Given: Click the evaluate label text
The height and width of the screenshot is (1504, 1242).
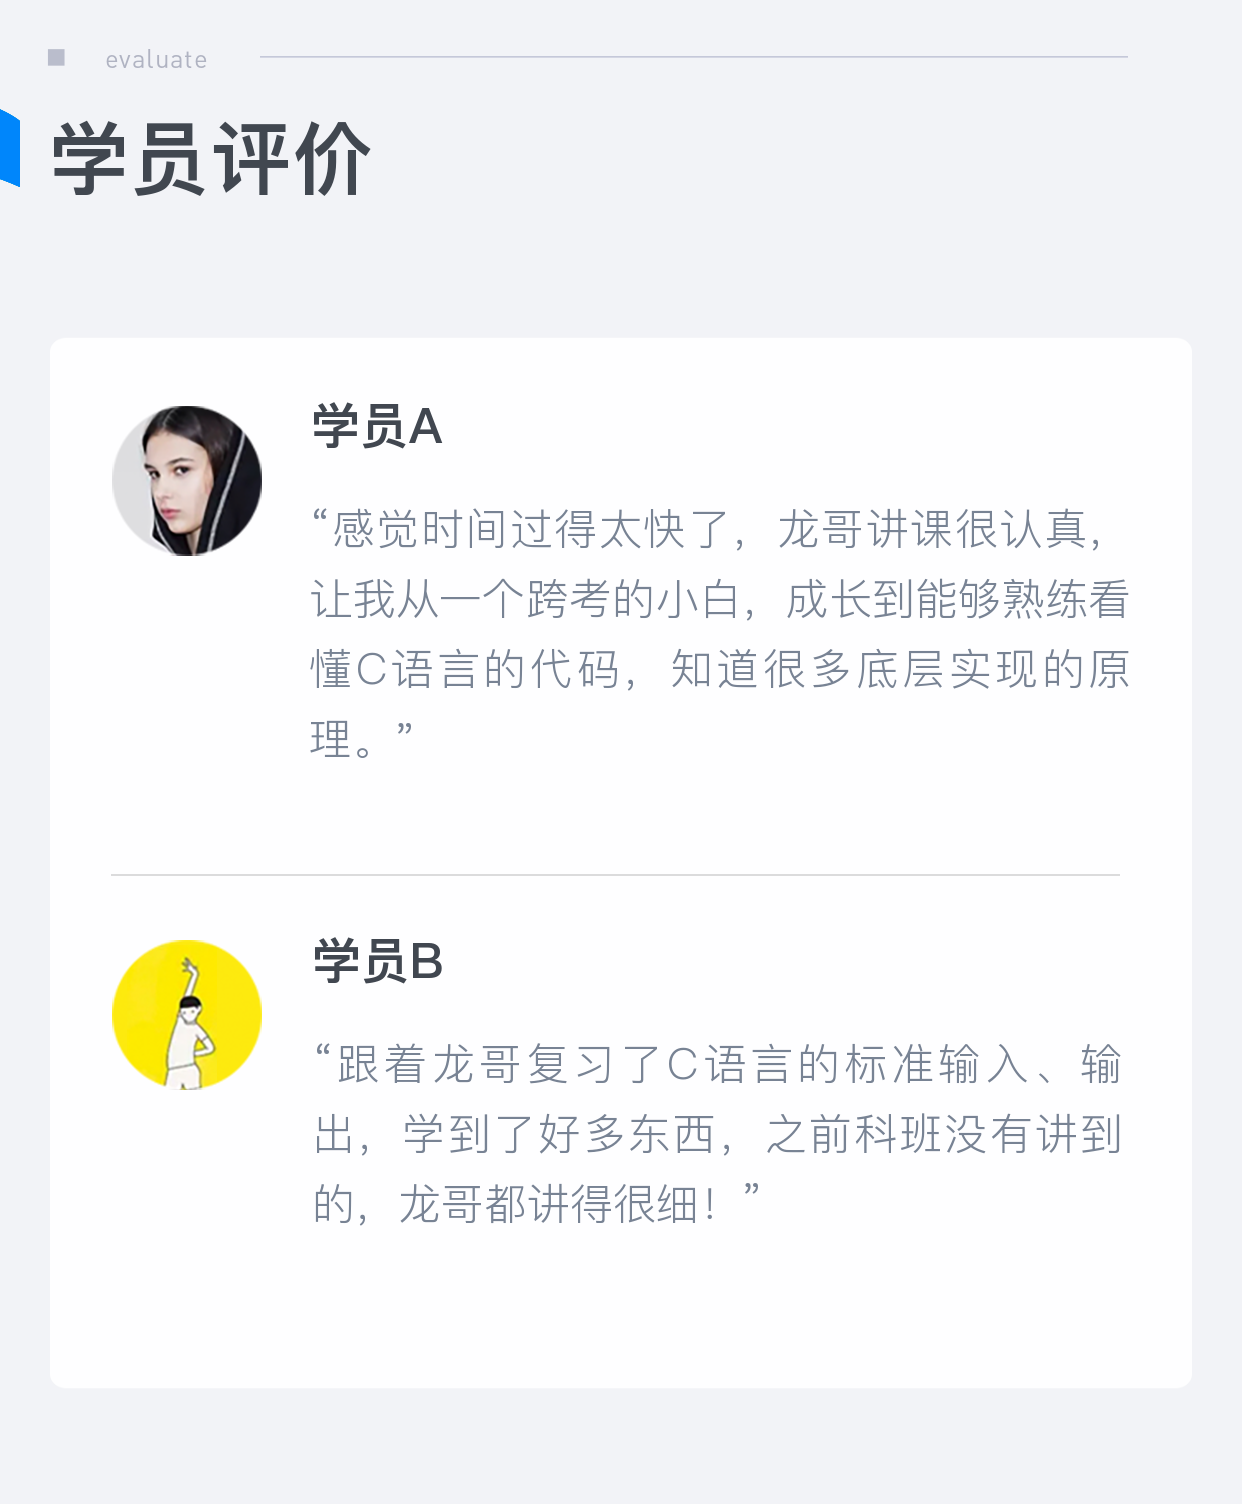Looking at the screenshot, I should (x=156, y=60).
